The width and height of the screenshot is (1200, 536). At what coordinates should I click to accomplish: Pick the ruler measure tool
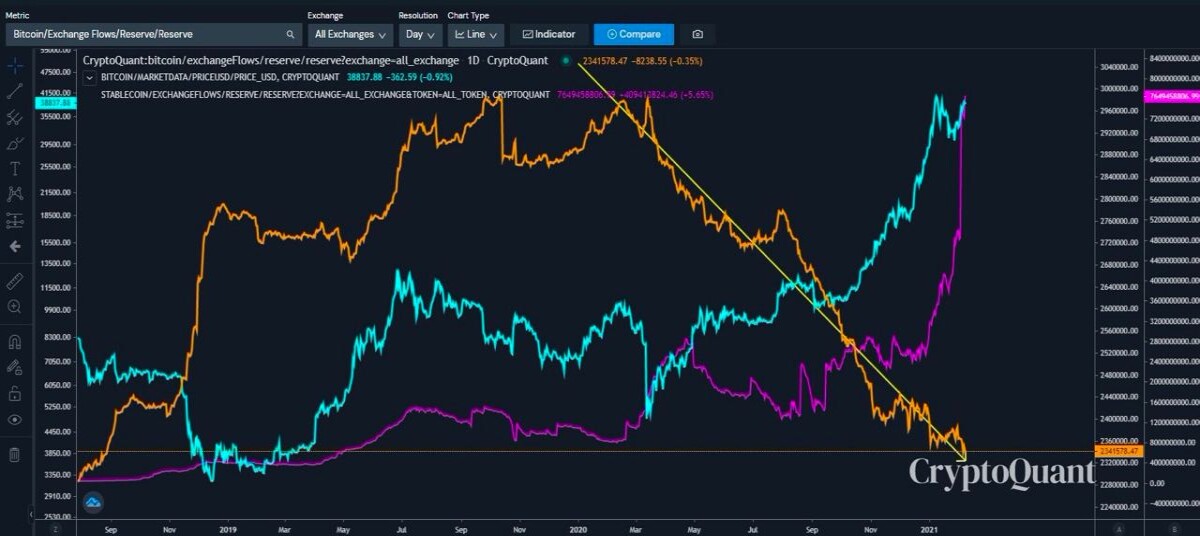(15, 281)
